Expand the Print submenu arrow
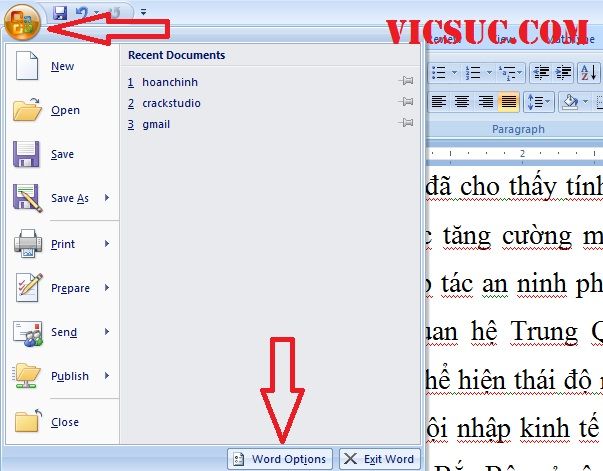603x471 pixels. click(107, 244)
